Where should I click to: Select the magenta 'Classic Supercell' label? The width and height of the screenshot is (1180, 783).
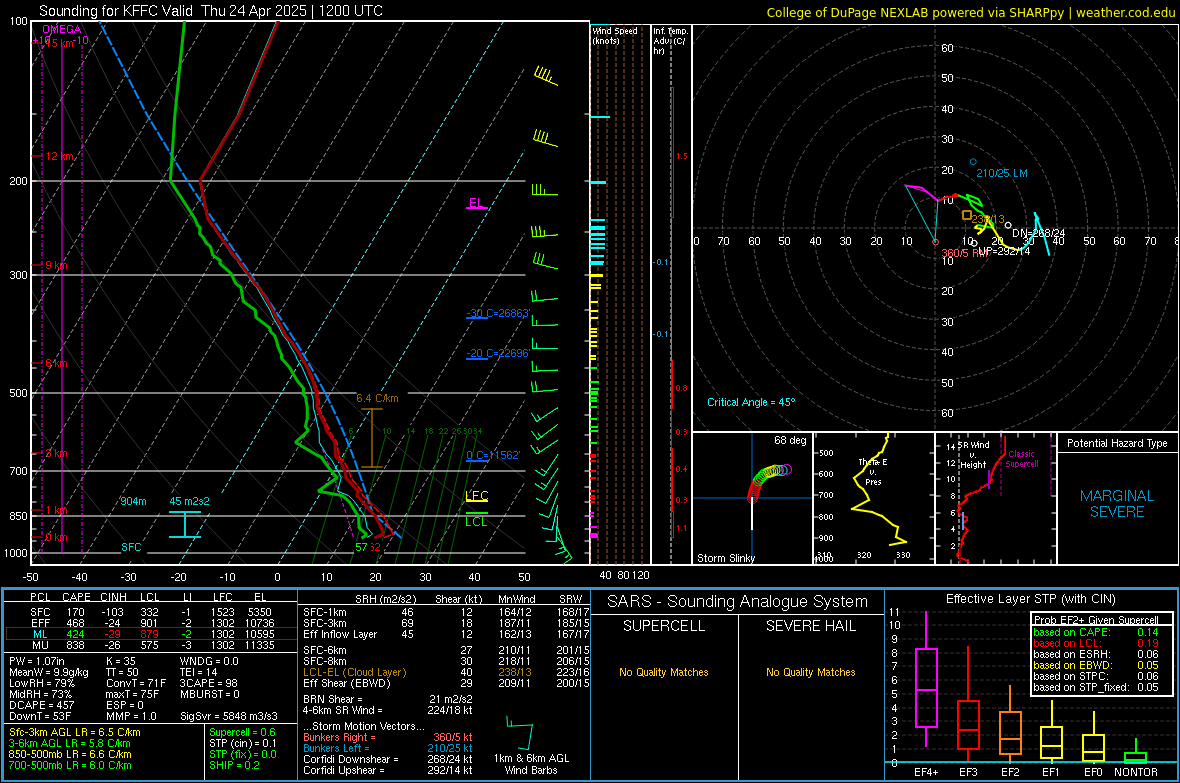point(1022,459)
